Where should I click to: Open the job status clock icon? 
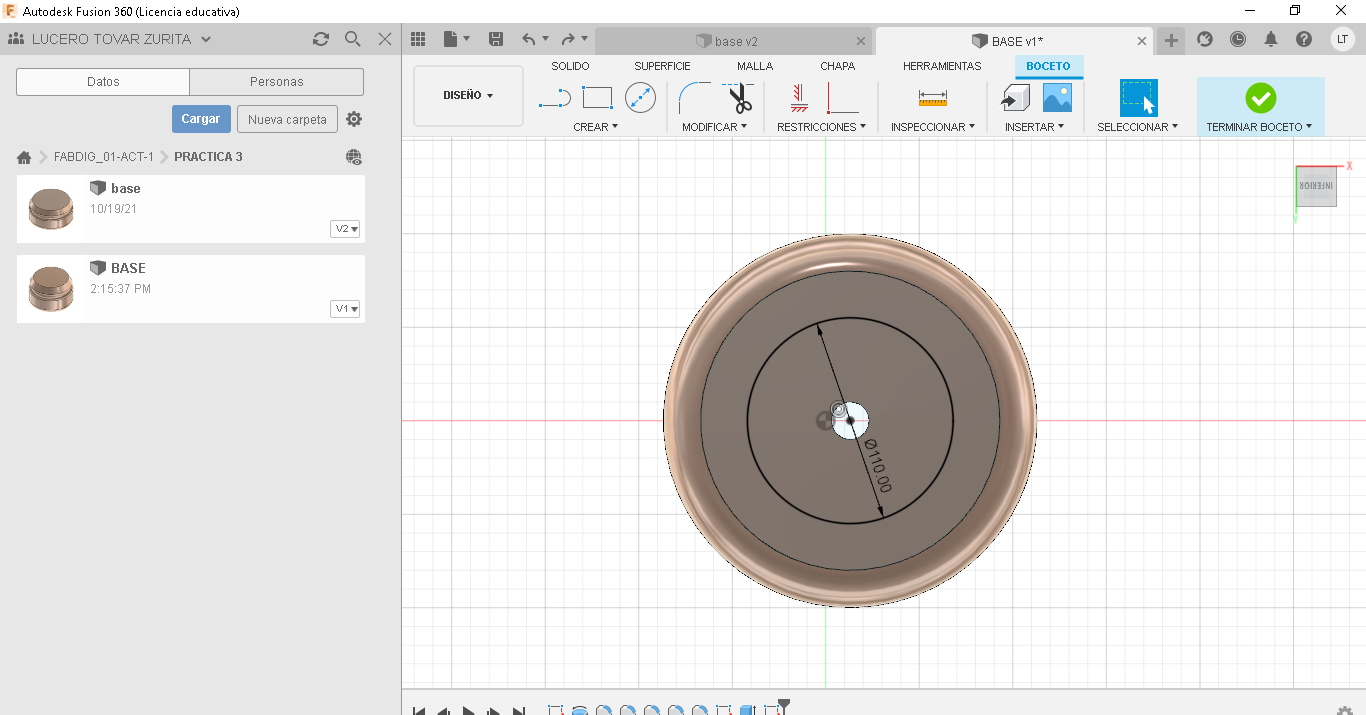(x=1238, y=39)
